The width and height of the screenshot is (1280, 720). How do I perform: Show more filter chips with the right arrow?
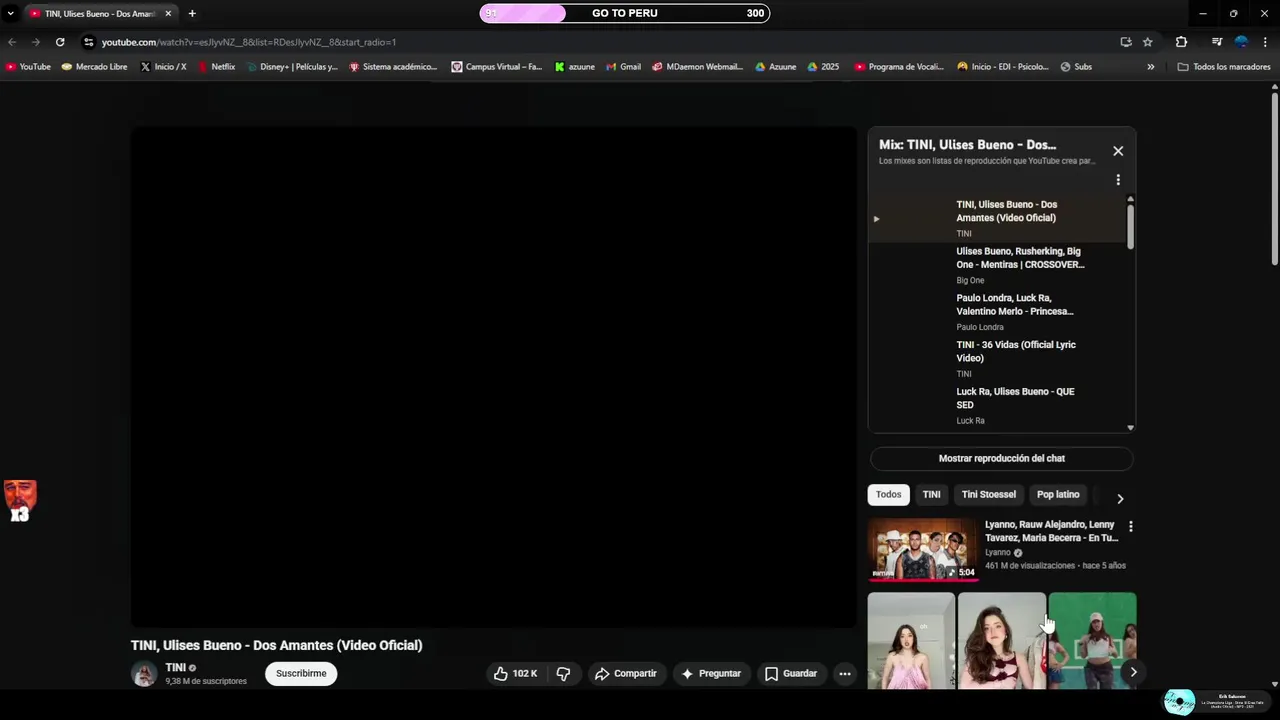tap(1120, 498)
